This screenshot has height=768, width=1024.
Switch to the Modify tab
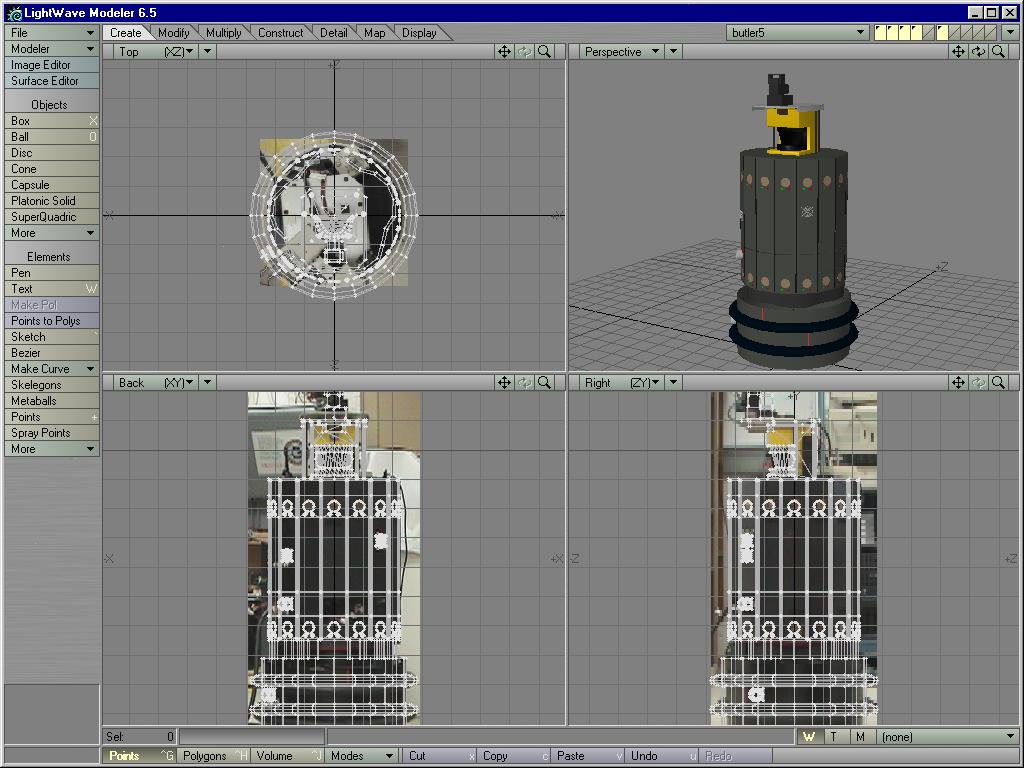[x=173, y=33]
